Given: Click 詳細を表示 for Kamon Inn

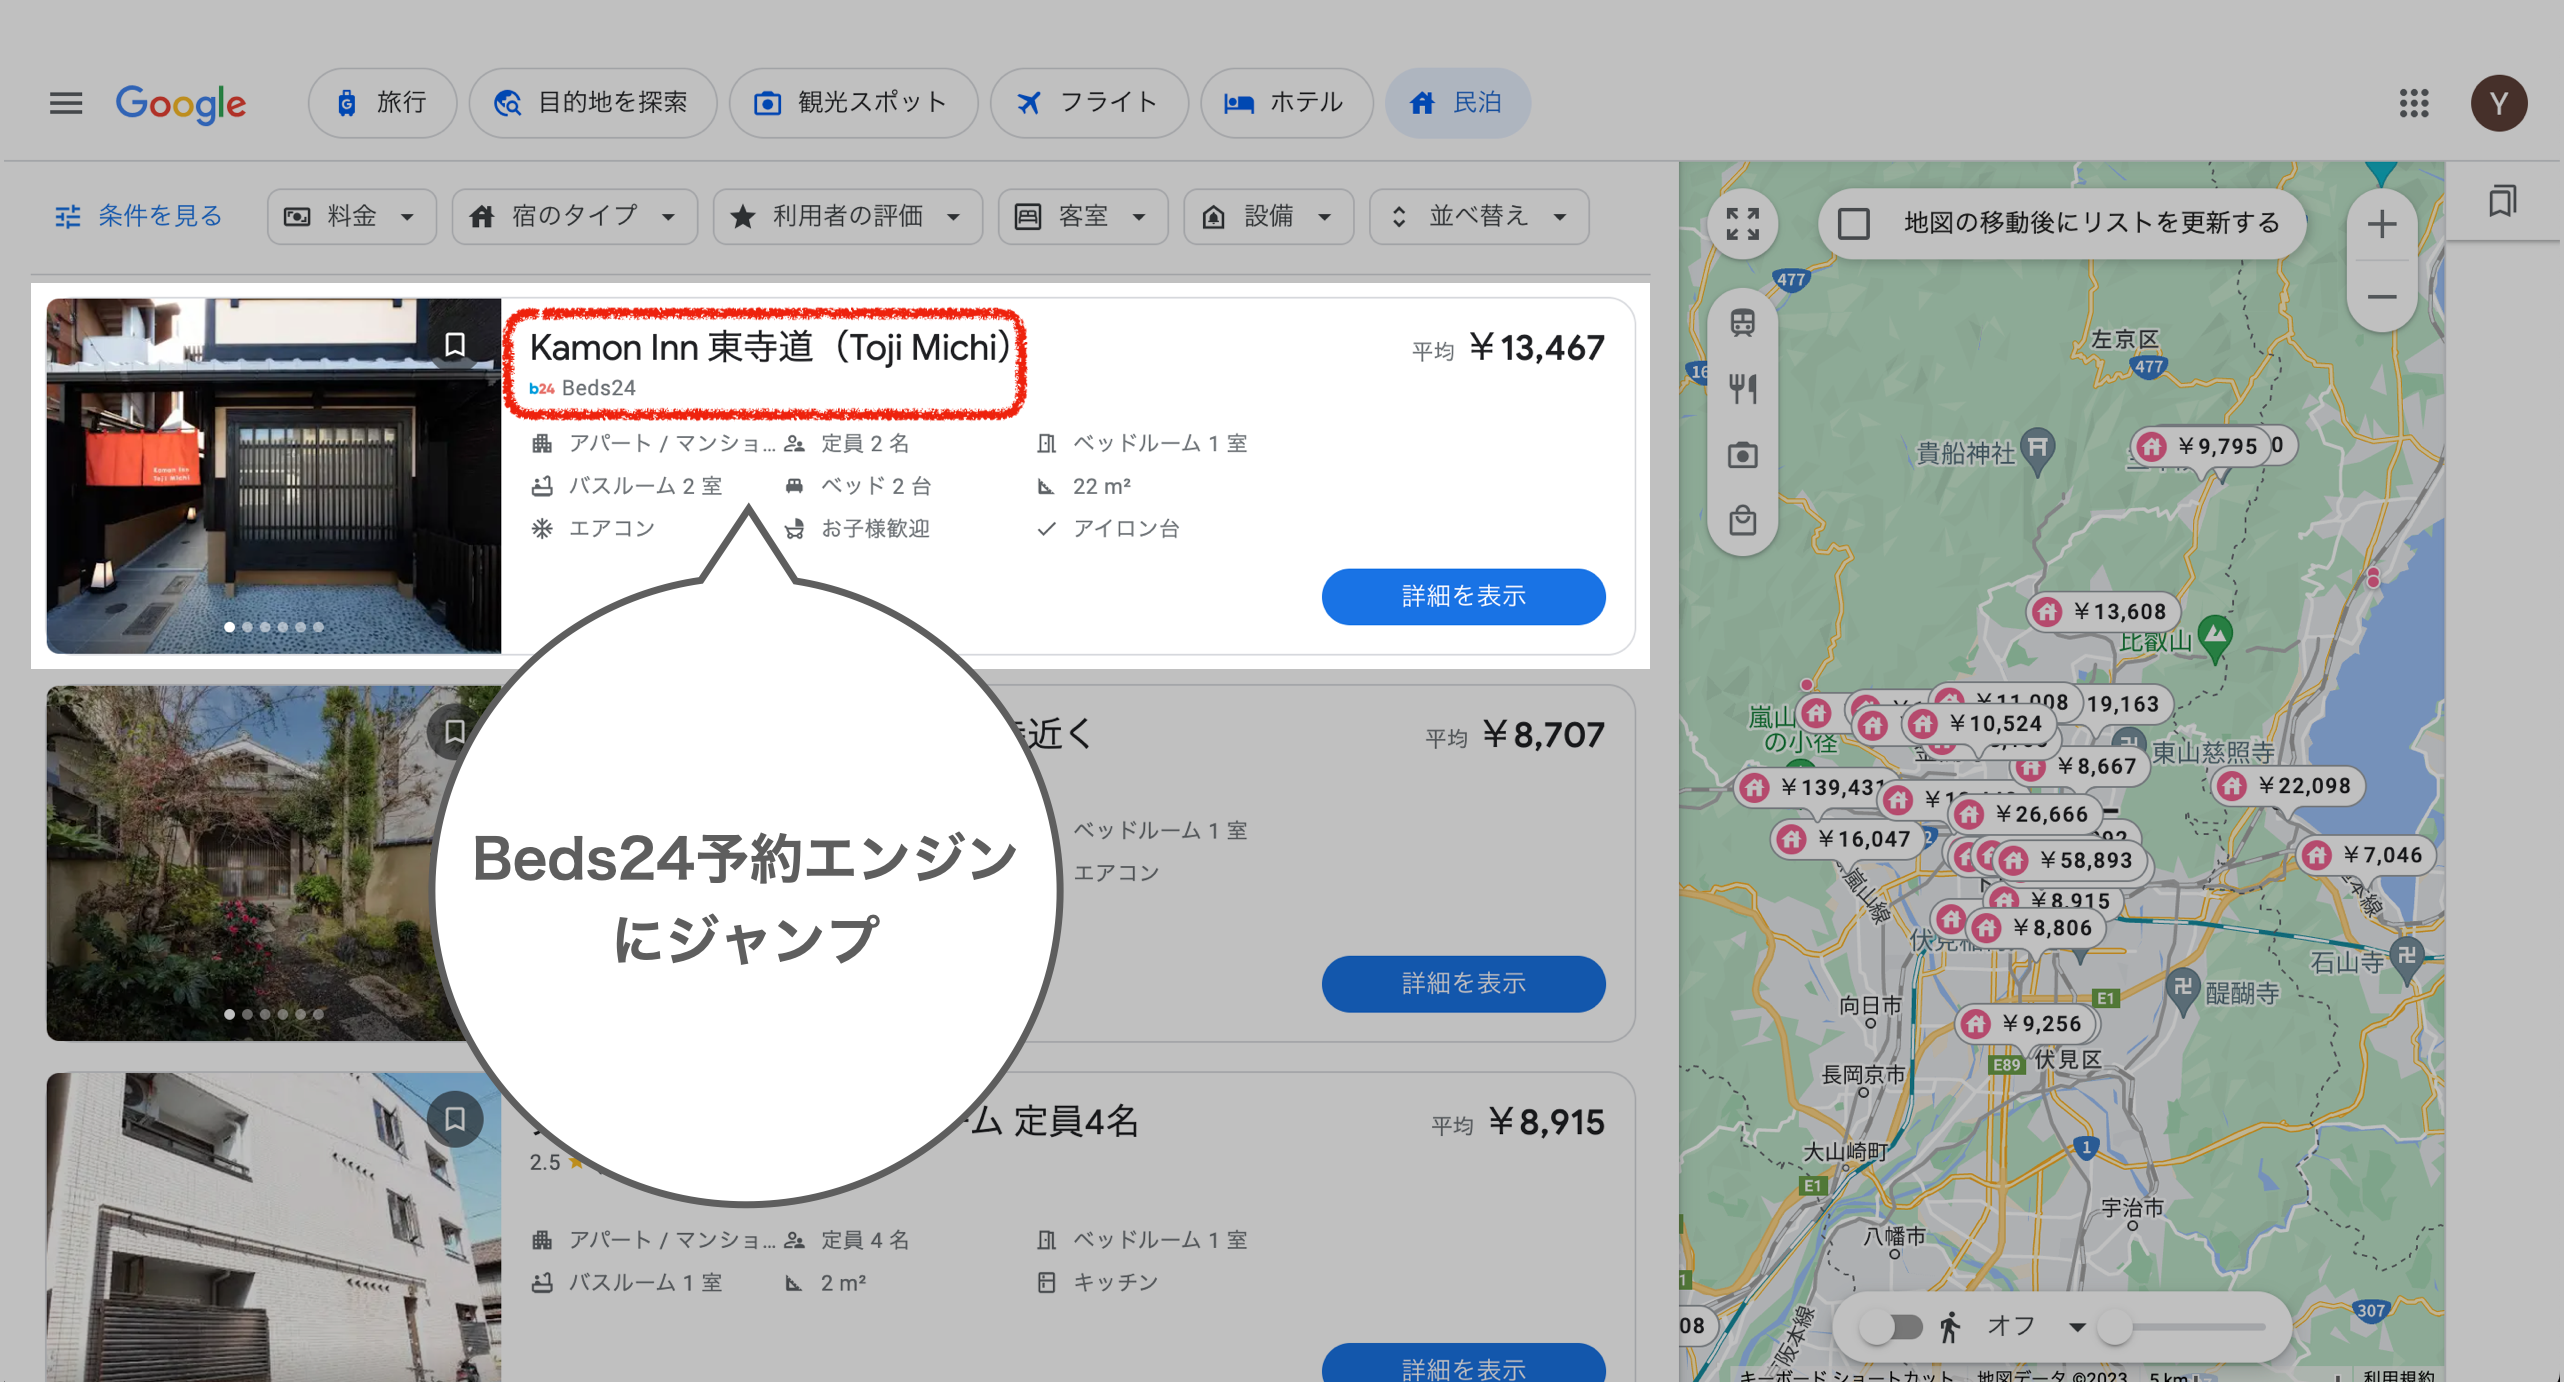Looking at the screenshot, I should pyautogui.click(x=1463, y=596).
